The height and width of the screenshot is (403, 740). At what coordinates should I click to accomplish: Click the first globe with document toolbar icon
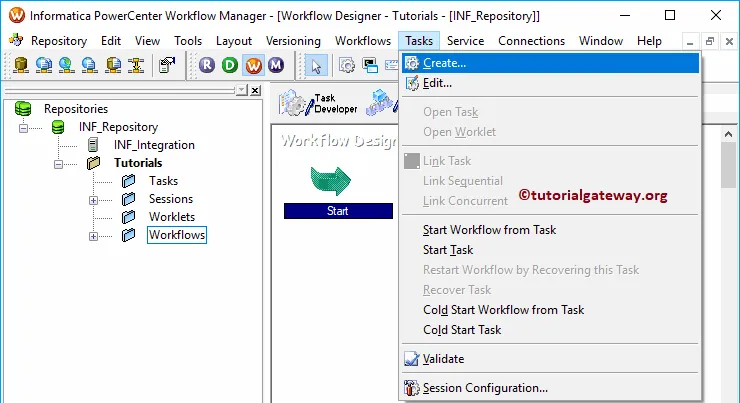click(43, 65)
